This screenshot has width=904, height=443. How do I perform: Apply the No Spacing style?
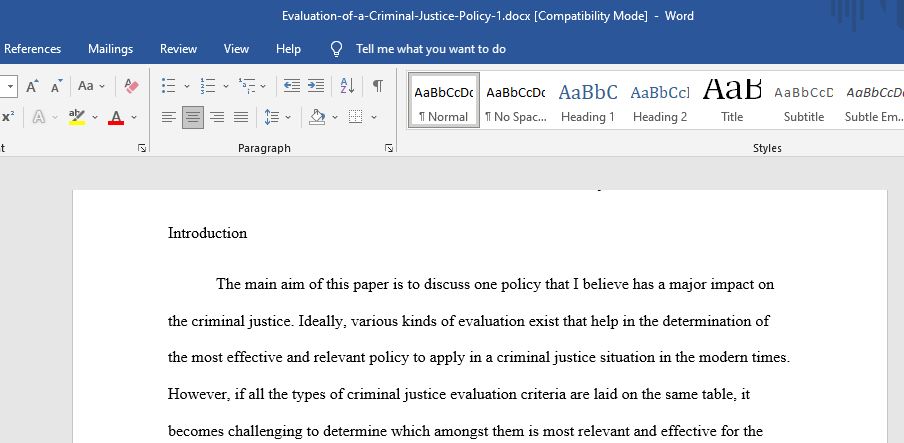coord(515,100)
